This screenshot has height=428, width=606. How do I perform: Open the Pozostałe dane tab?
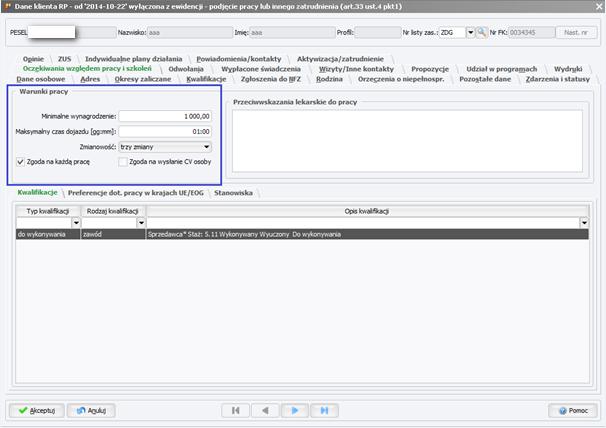pyautogui.click(x=485, y=79)
